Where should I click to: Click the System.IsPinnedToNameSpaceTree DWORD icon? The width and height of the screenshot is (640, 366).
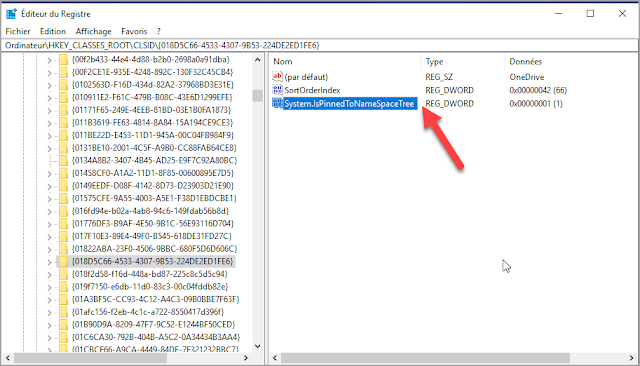(278, 103)
